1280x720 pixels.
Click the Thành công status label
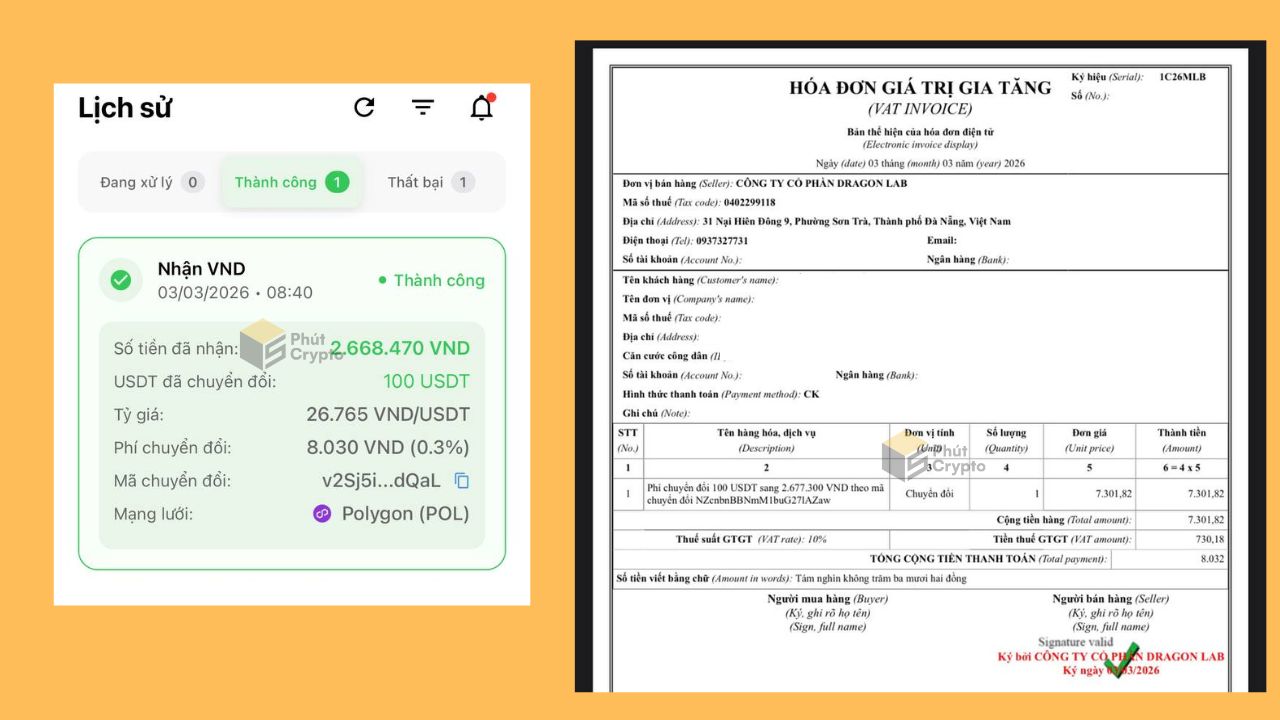[x=432, y=281]
